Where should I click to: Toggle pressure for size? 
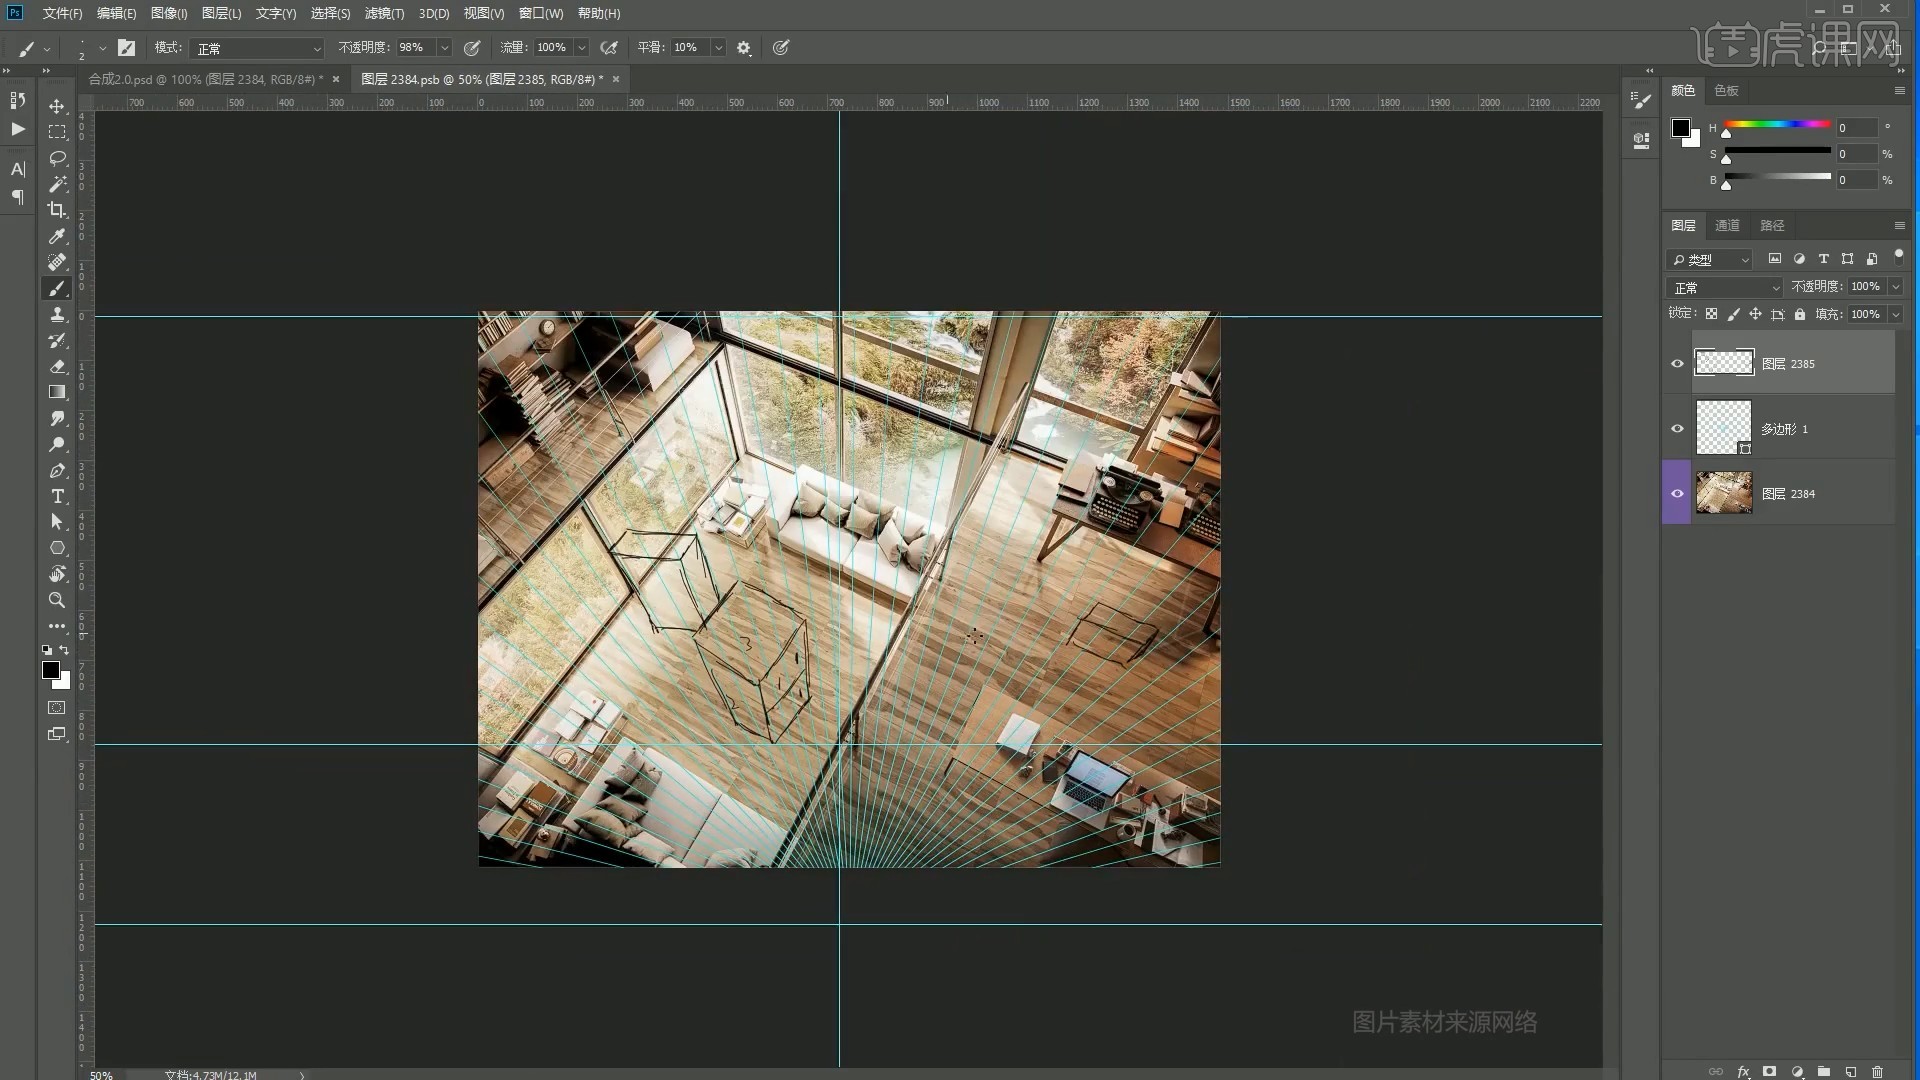(x=781, y=48)
